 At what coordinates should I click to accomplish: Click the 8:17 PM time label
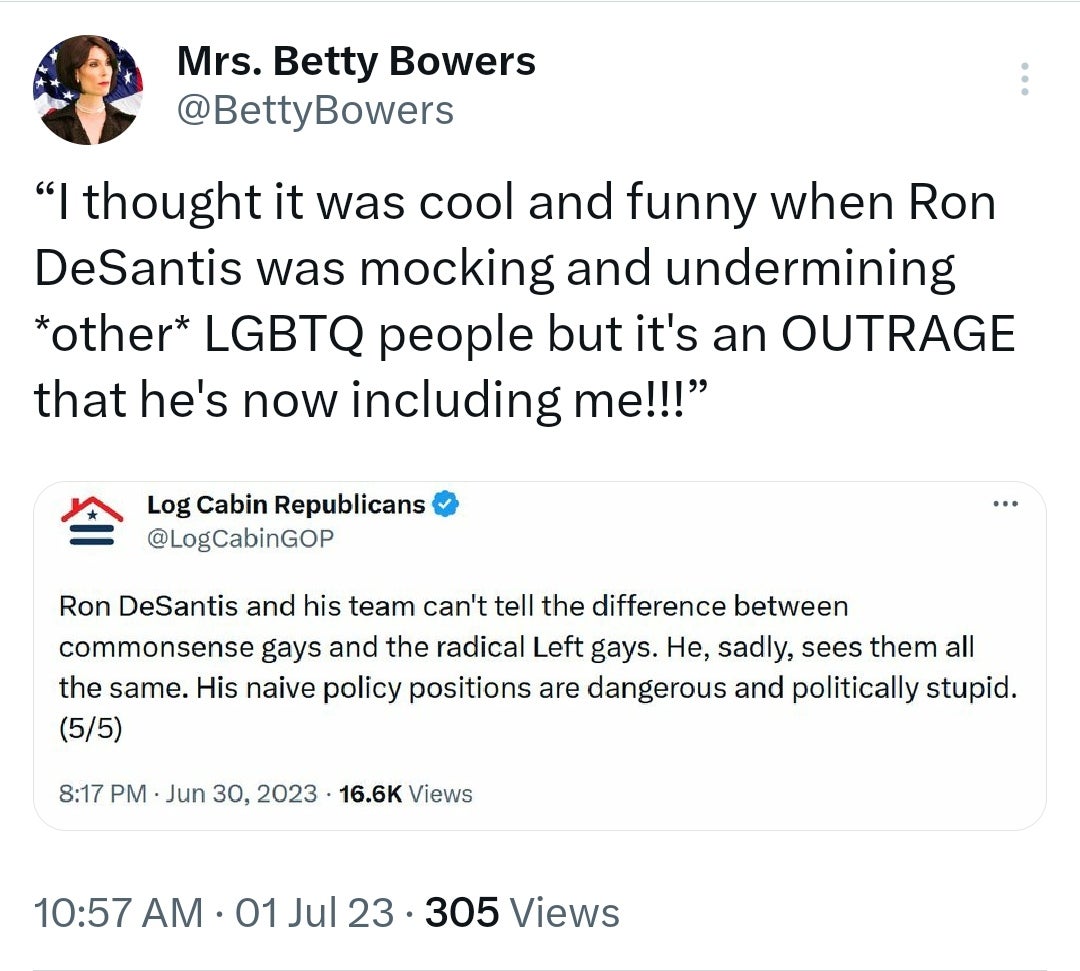click(x=104, y=794)
